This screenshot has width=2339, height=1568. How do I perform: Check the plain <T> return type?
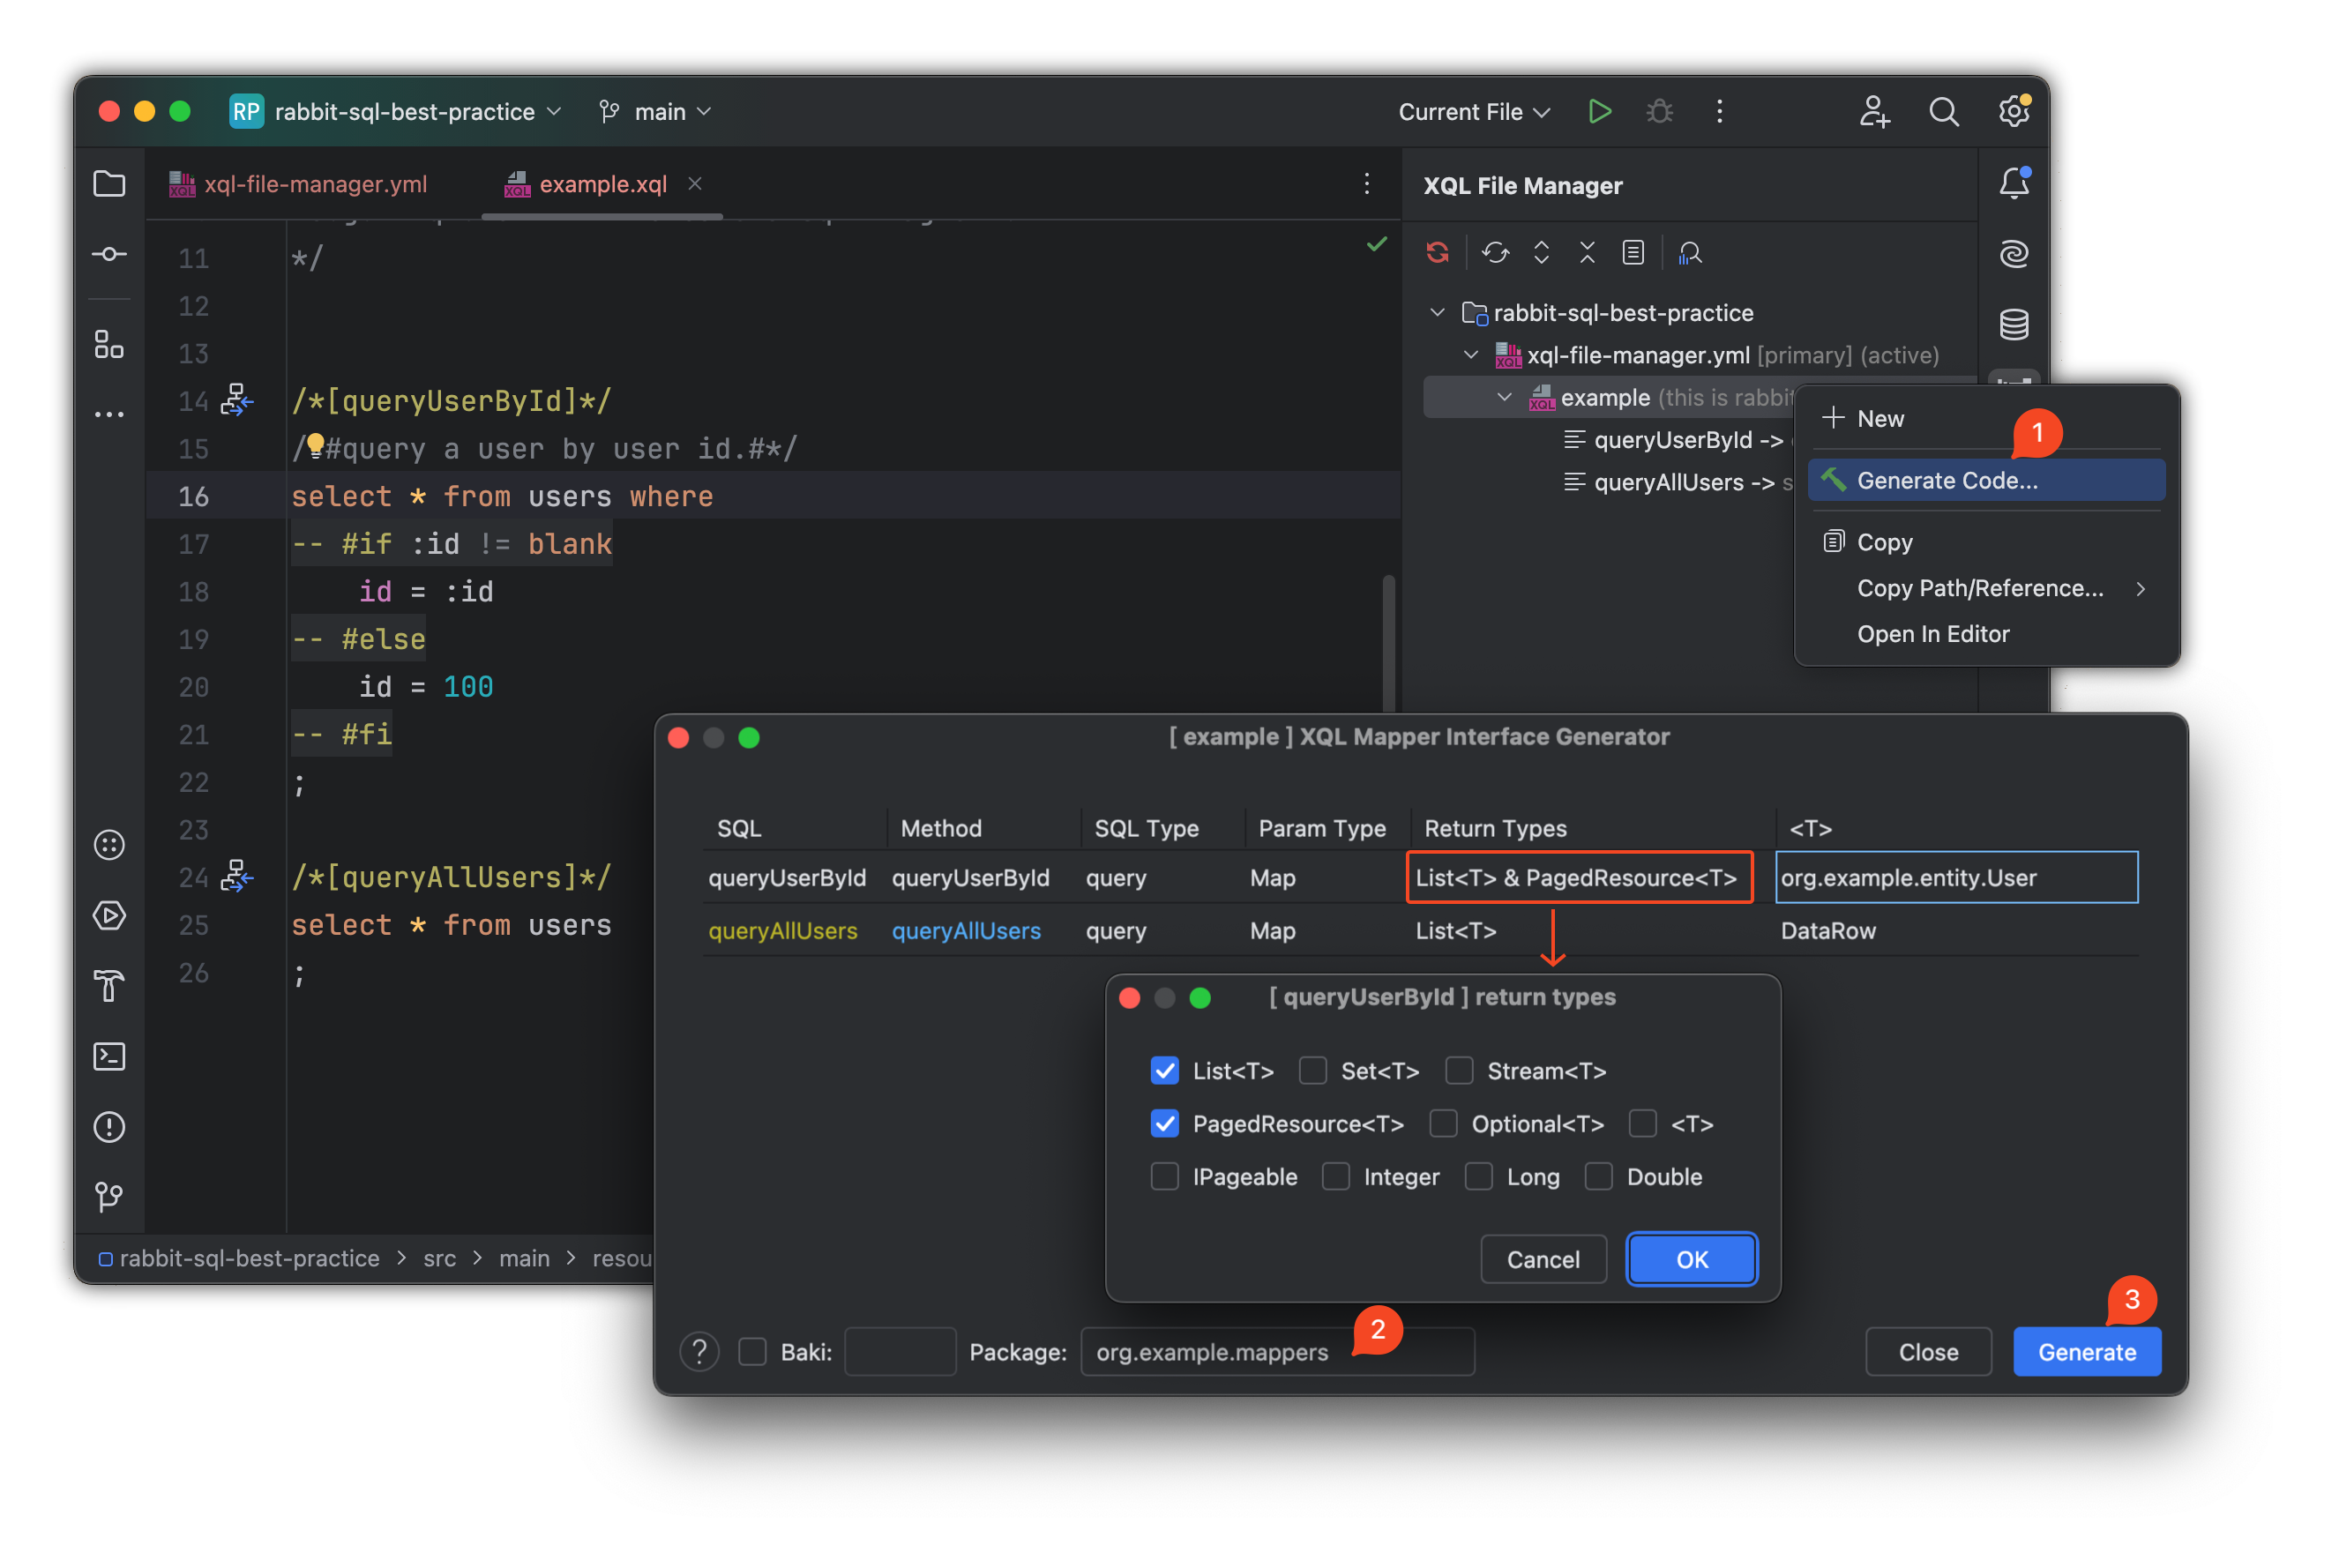(1642, 1123)
